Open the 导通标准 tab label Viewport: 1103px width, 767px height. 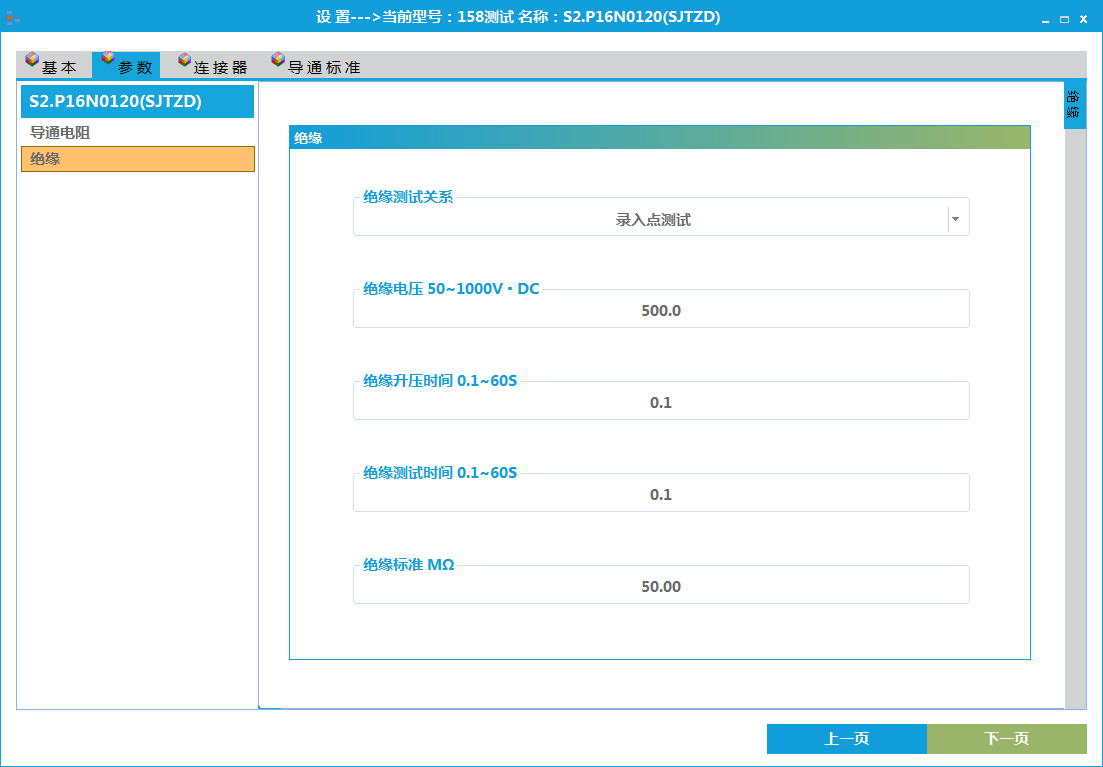324,68
